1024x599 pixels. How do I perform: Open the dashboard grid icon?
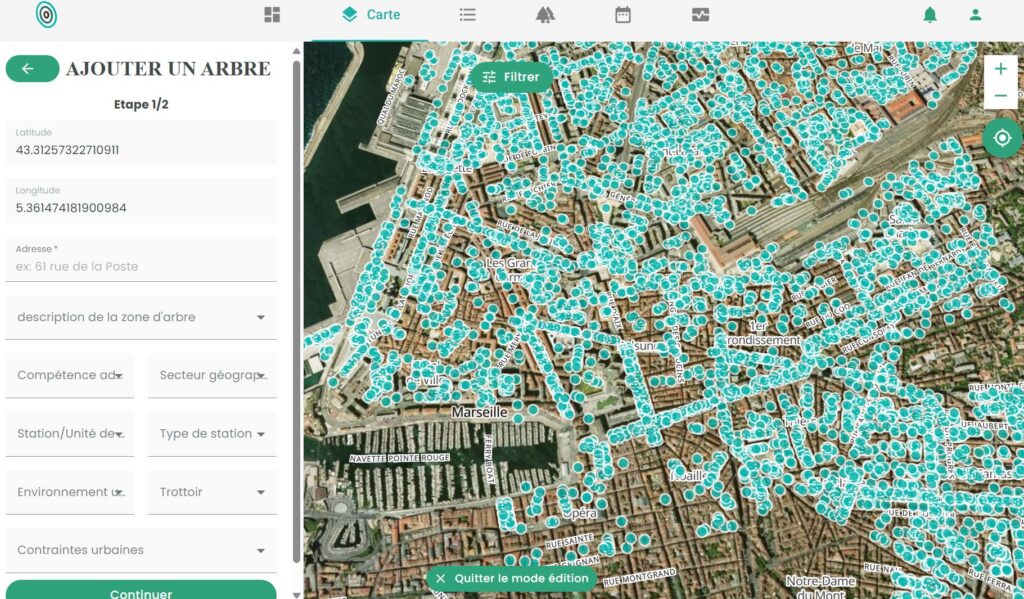(272, 14)
